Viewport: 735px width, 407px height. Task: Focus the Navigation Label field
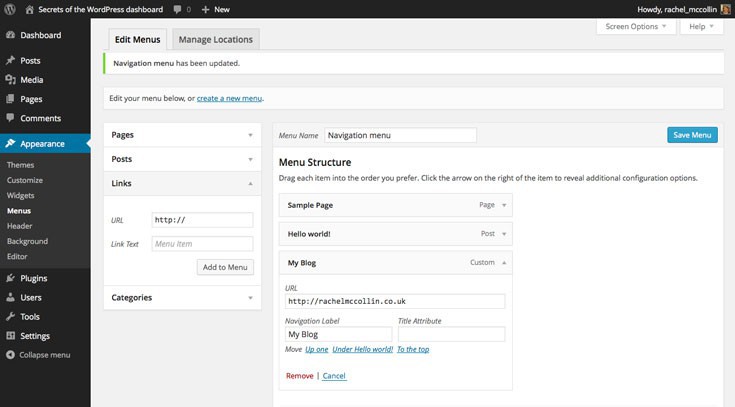(338, 334)
